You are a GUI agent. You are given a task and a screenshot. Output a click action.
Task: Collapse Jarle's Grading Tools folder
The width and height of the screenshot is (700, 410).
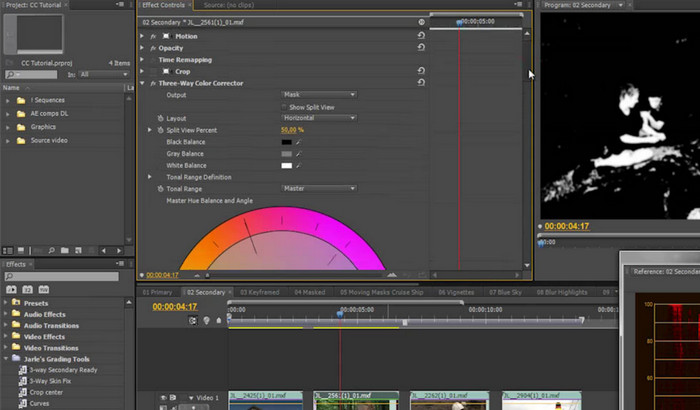(5, 358)
